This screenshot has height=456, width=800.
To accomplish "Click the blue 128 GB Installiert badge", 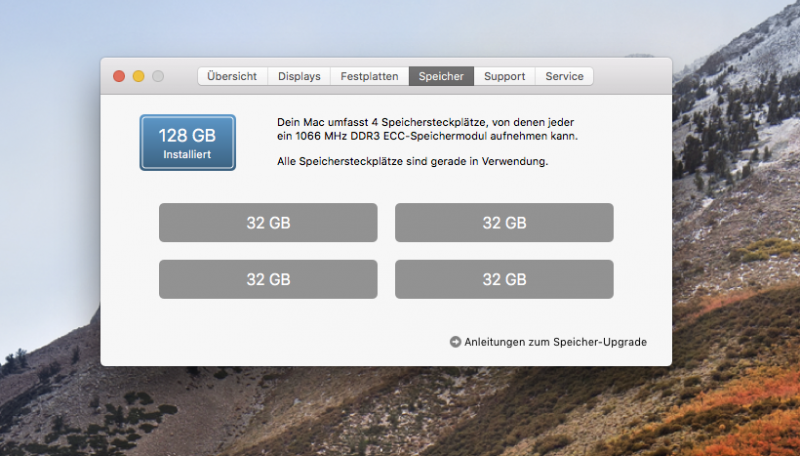I will coord(187,142).
